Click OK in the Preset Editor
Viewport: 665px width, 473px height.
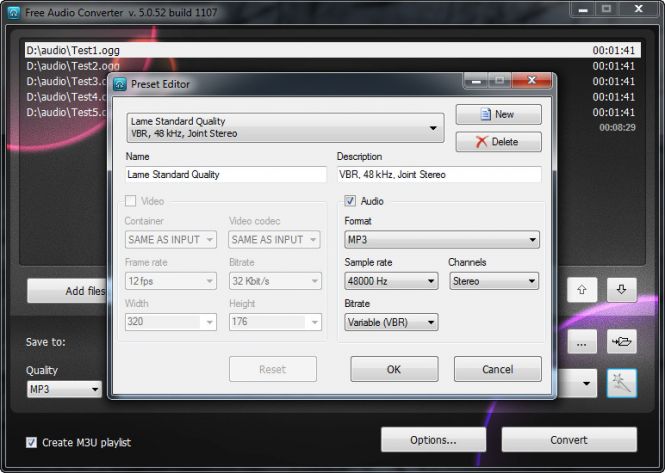[x=394, y=369]
